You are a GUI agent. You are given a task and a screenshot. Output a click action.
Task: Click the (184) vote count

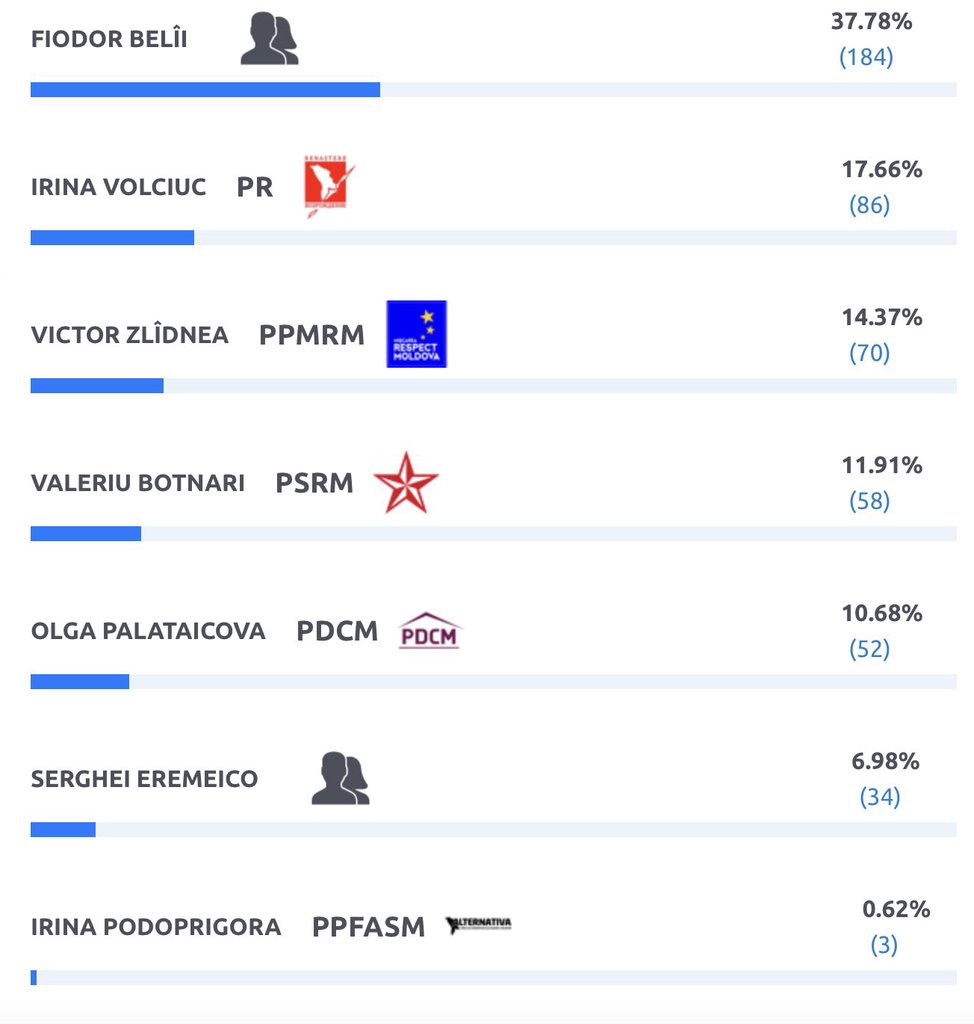click(x=866, y=57)
